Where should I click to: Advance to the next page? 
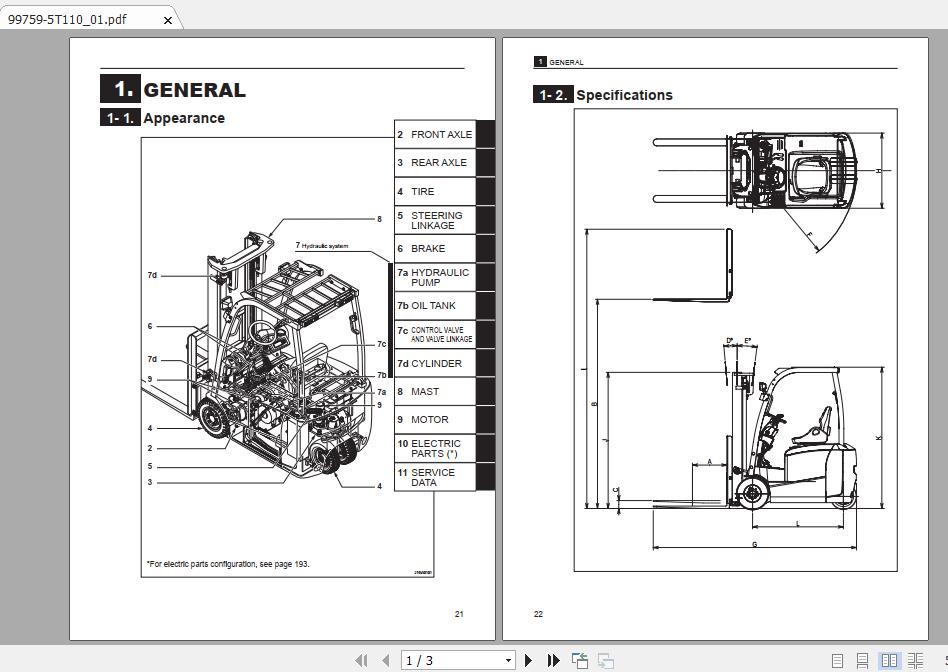pyautogui.click(x=528, y=660)
